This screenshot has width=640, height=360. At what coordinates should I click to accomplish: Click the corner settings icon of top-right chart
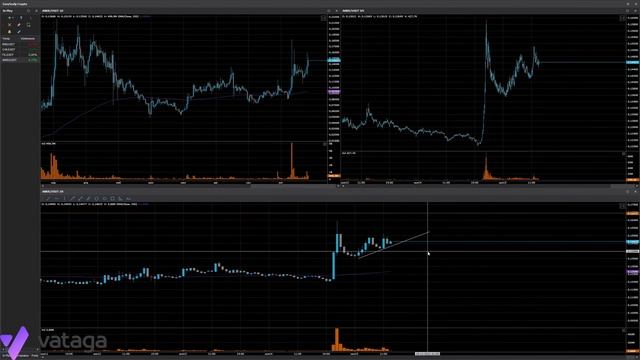[x=622, y=18]
